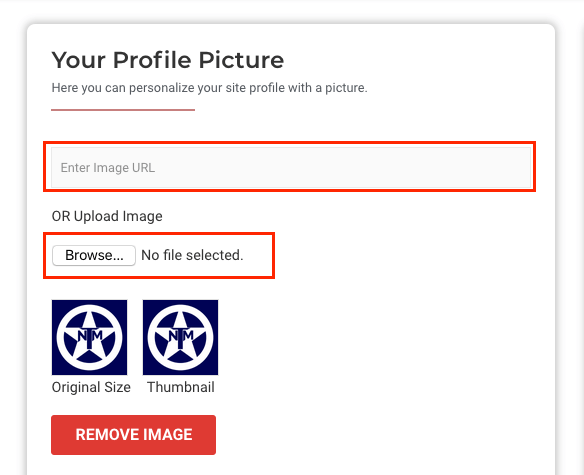Click the "Thumbnail" caption text

coord(181,387)
